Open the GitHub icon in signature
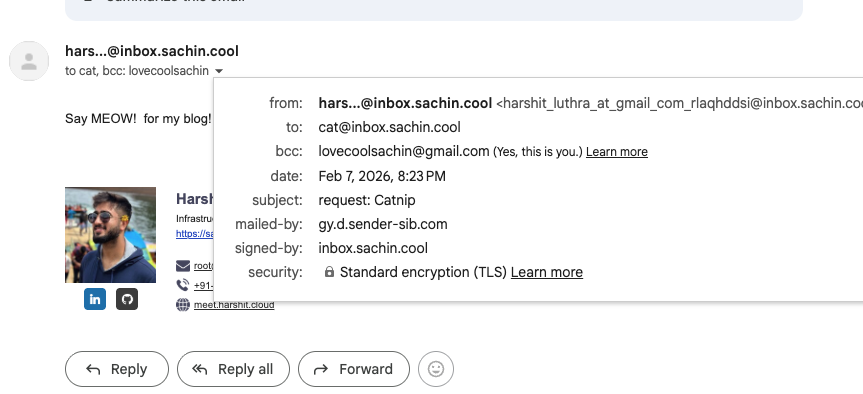Image resolution: width=863 pixels, height=394 pixels. (127, 299)
